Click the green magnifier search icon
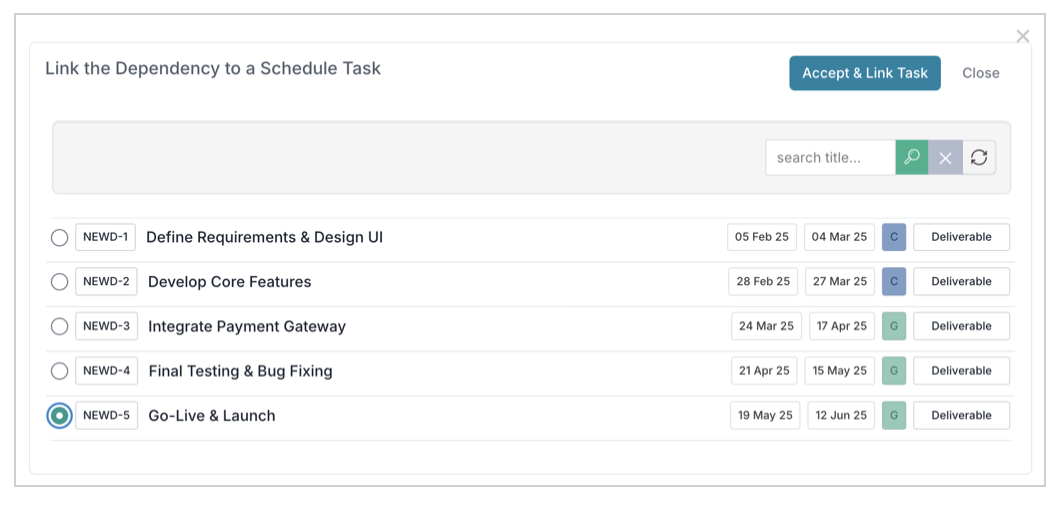1064x506 pixels. point(912,157)
